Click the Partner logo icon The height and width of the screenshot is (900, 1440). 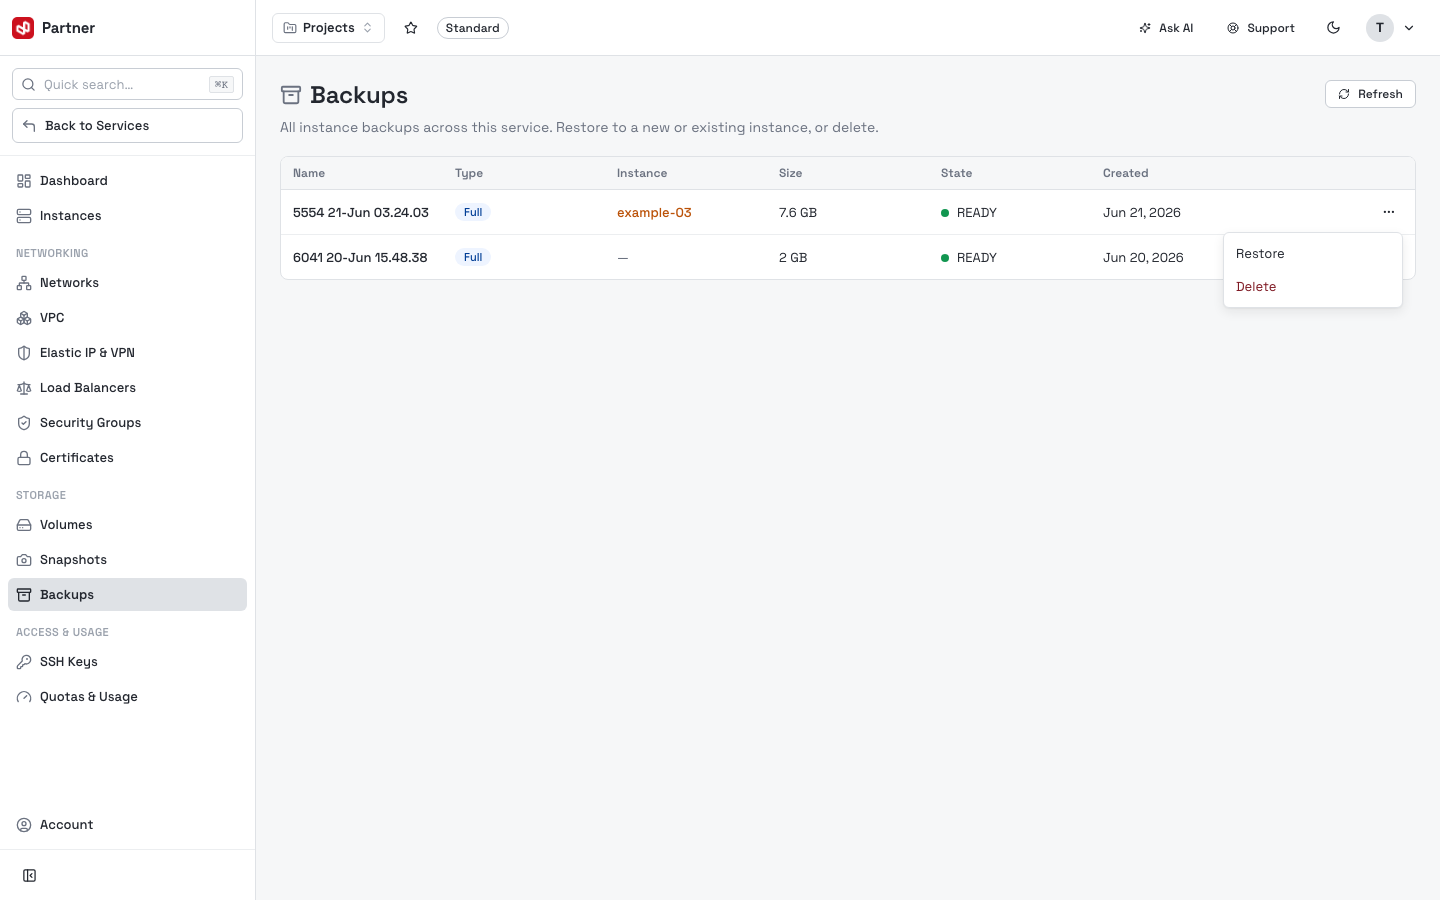tap(23, 28)
